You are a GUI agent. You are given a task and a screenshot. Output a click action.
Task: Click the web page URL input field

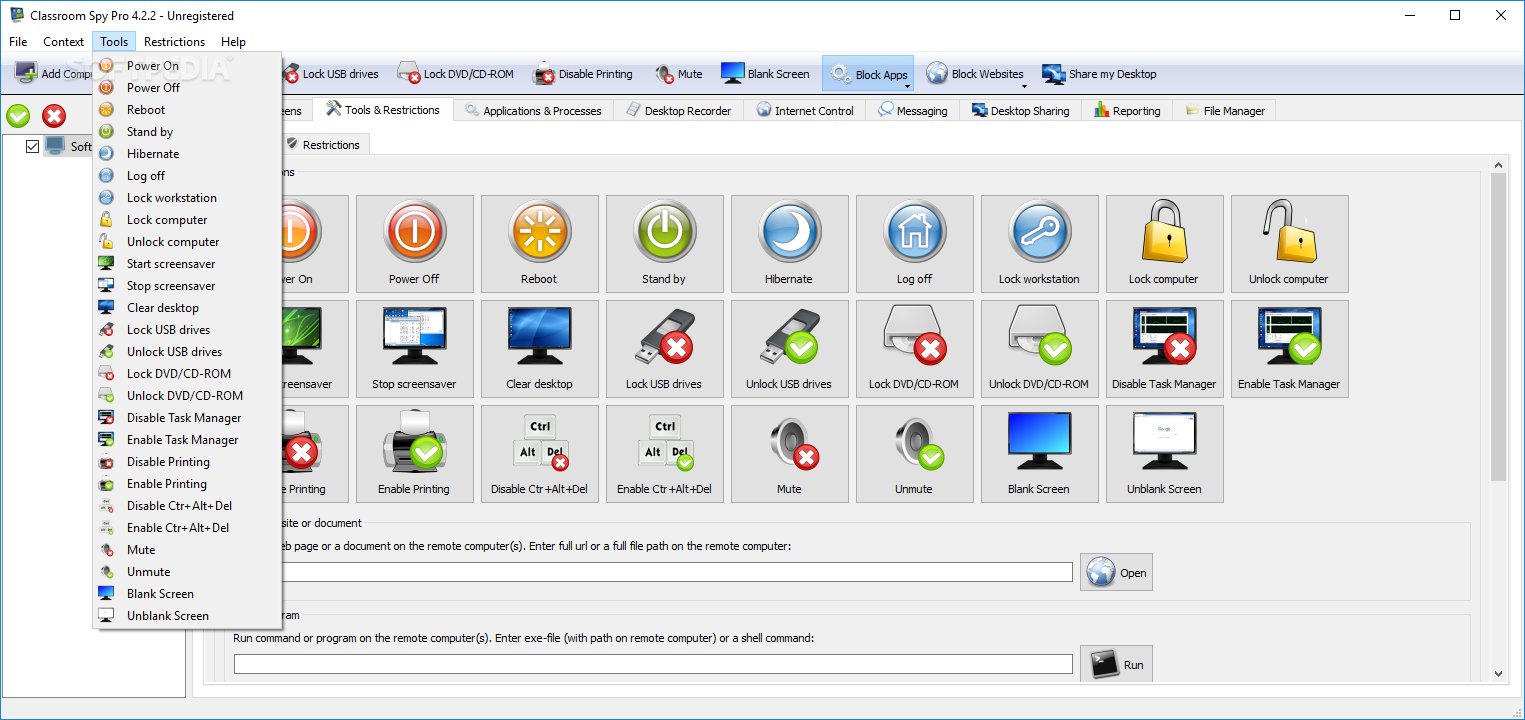[x=653, y=572]
